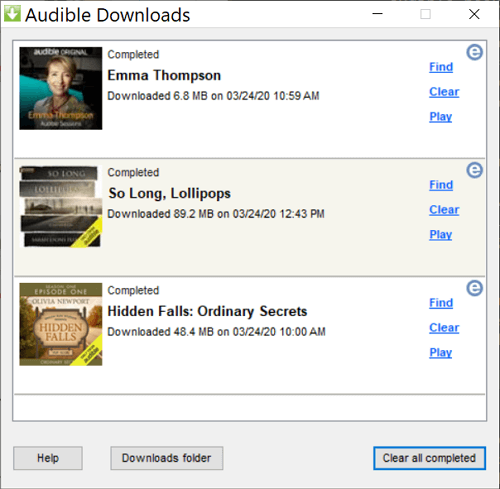Click the info icon for Emma Thompson
Viewport: 500px width, 489px height.
[x=474, y=52]
